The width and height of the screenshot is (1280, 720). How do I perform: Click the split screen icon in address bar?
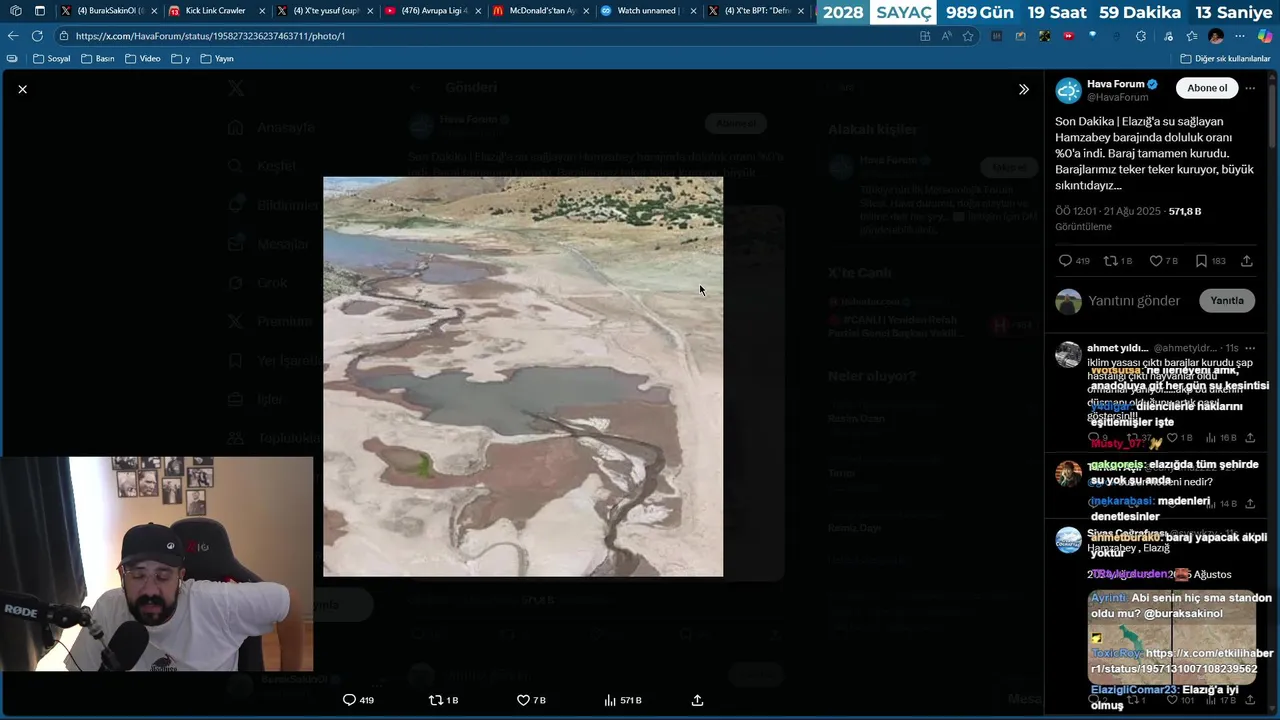tap(924, 36)
